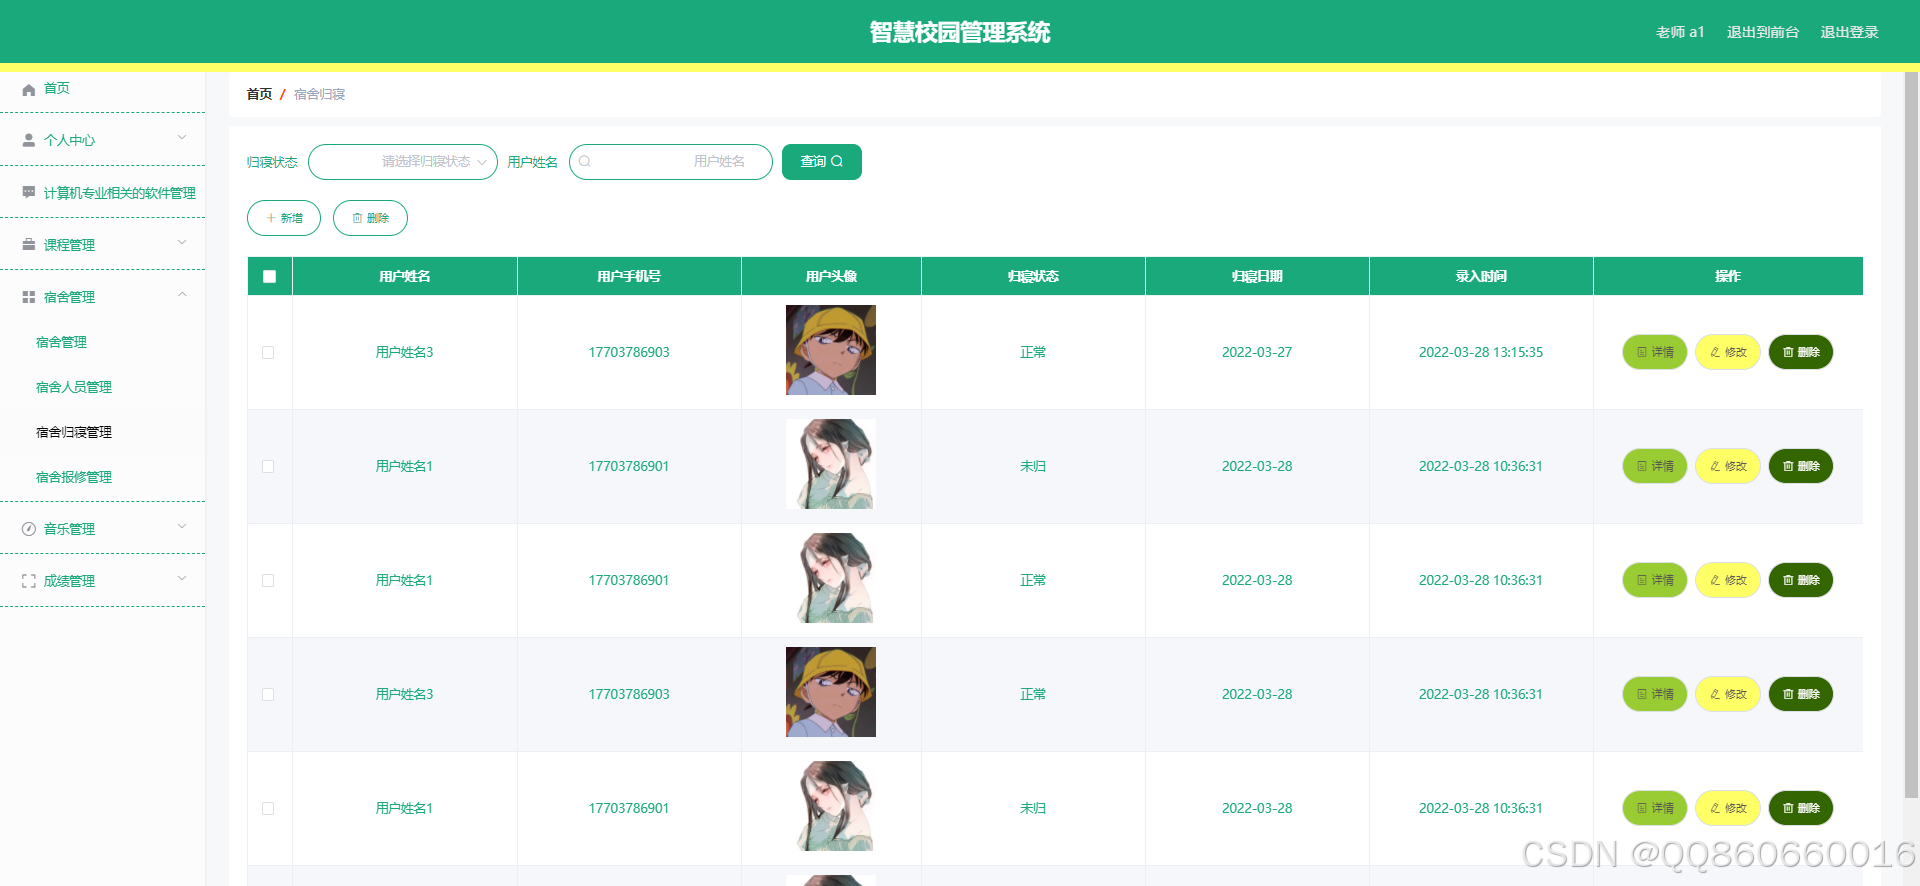Click 删除 for the fifth table row
The height and width of the screenshot is (886, 1920).
pyautogui.click(x=1801, y=808)
